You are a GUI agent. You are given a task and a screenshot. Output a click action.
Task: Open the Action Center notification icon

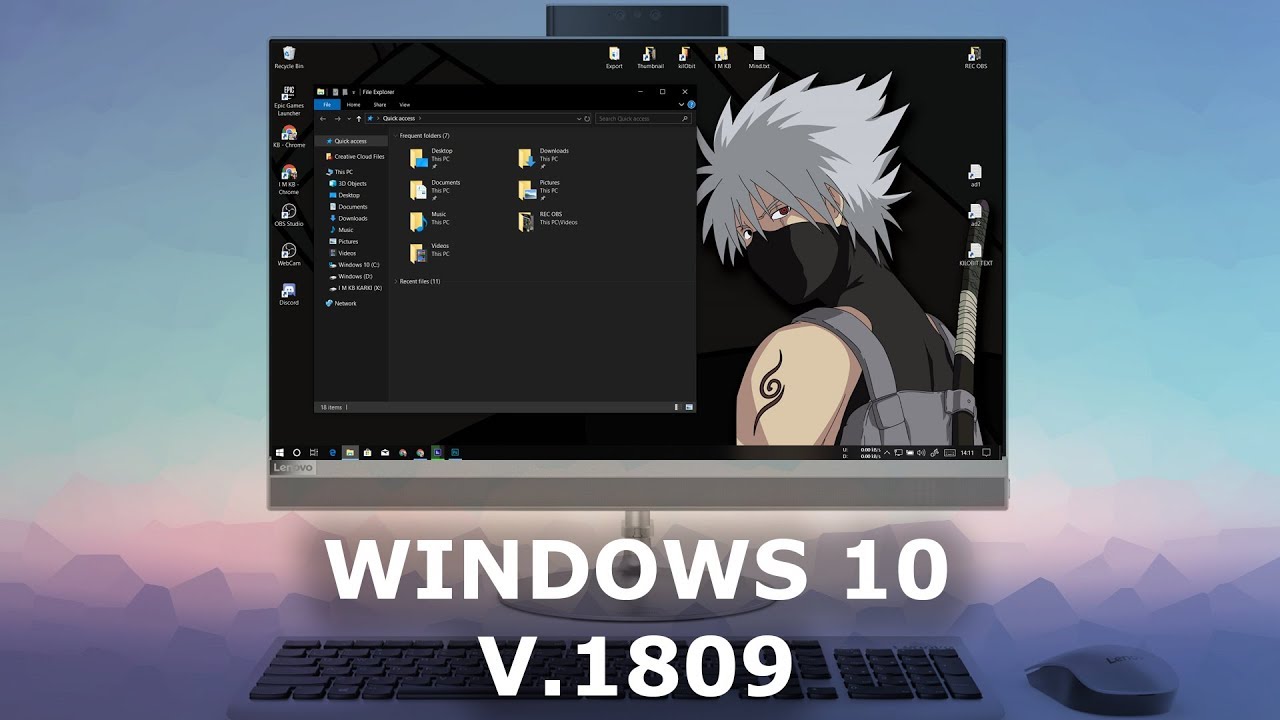coord(986,452)
